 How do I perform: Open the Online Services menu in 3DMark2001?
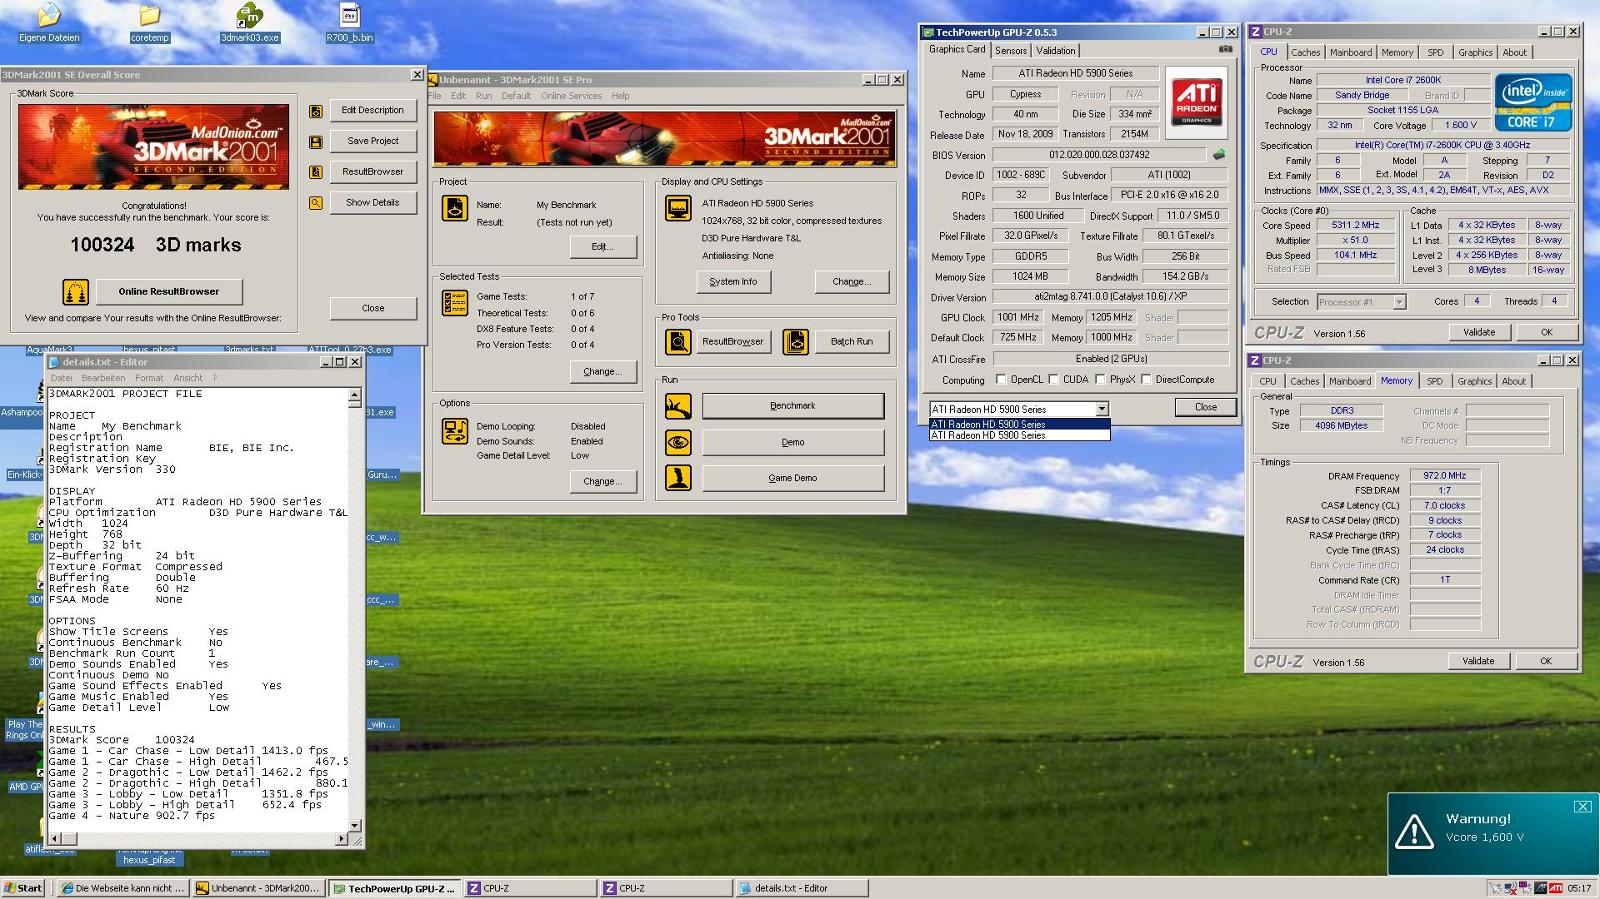571,96
